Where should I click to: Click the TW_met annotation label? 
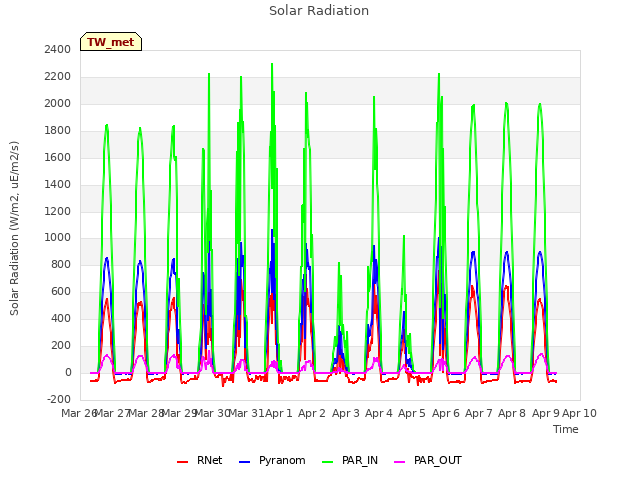(111, 42)
